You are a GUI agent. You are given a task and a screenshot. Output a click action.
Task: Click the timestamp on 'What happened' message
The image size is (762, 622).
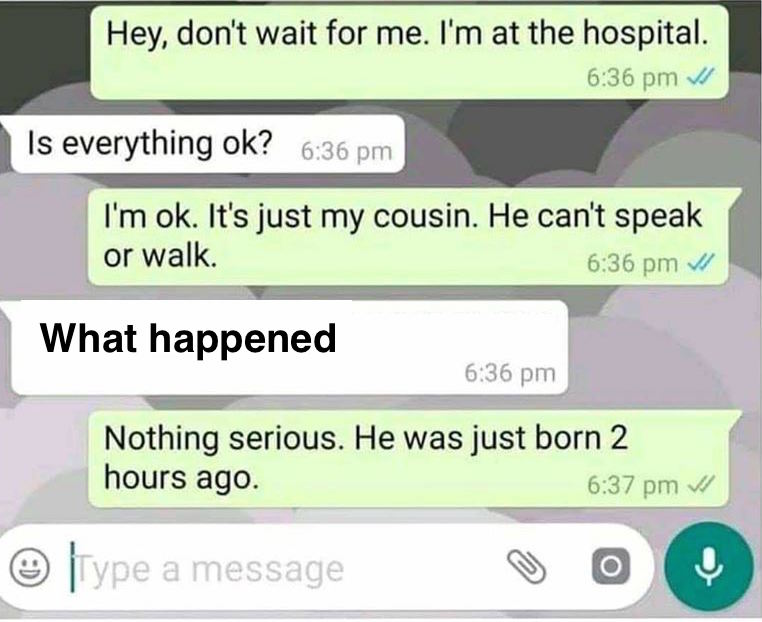510,374
